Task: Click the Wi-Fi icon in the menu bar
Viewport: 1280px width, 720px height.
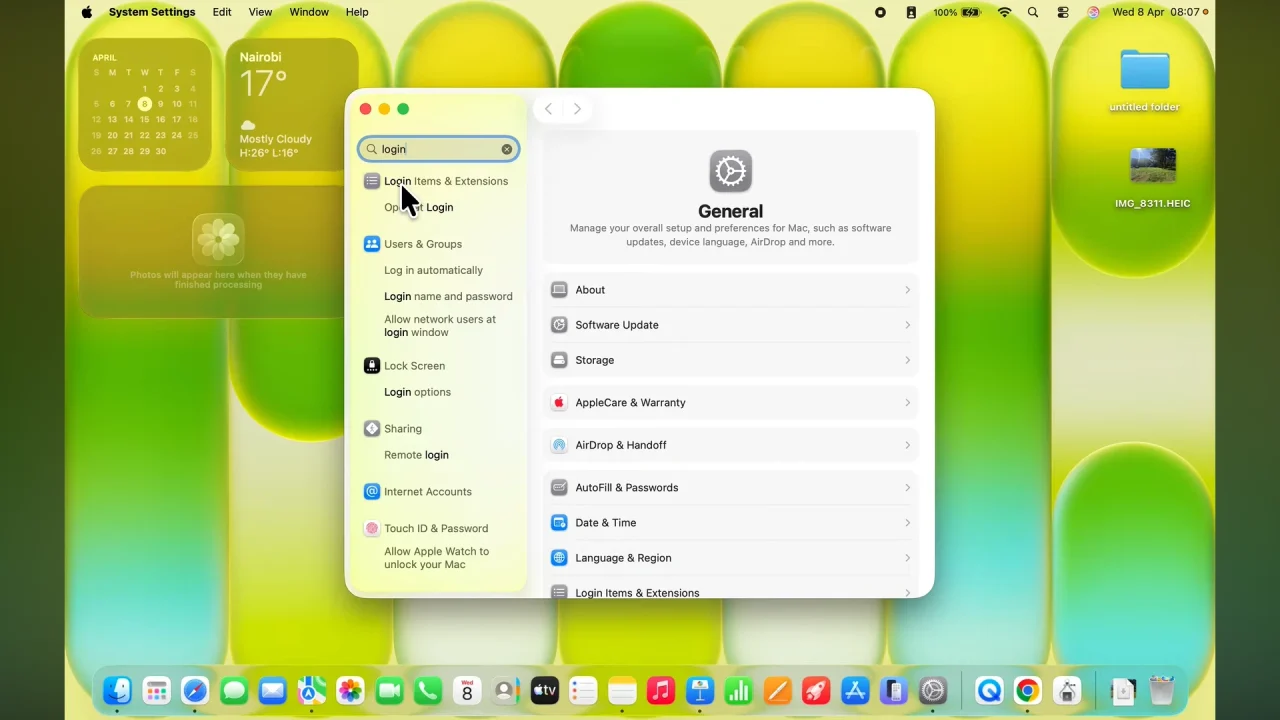Action: [x=1005, y=12]
